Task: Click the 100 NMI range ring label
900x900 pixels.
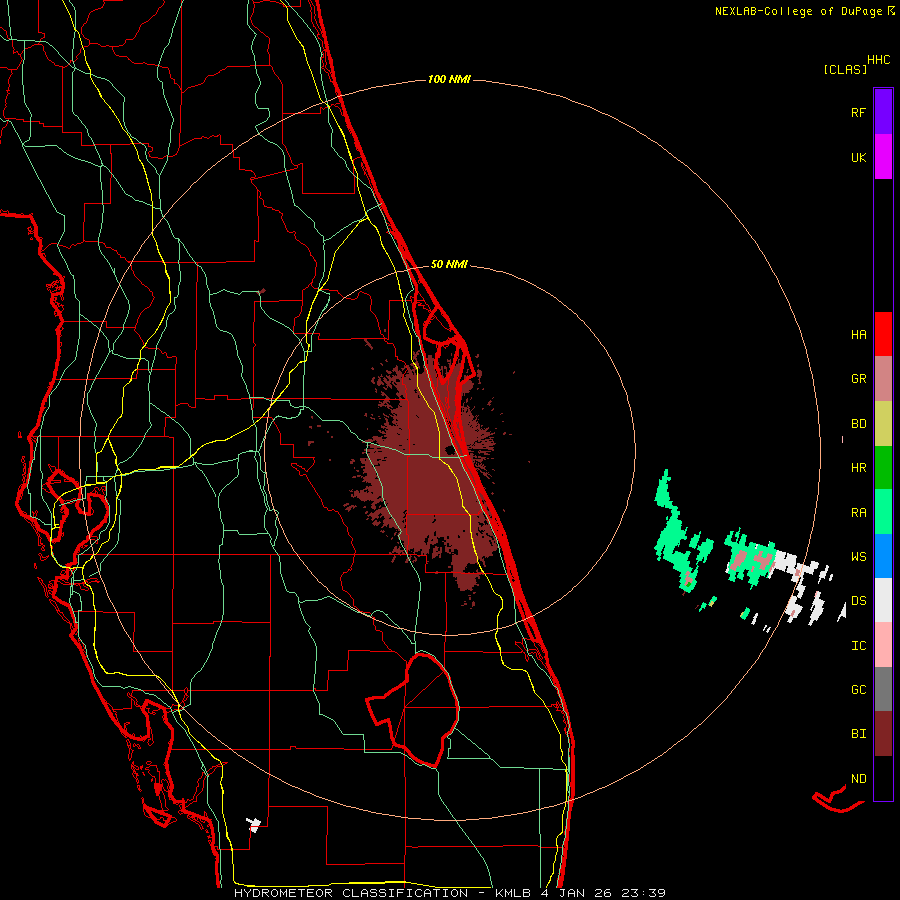Action: 449,79
